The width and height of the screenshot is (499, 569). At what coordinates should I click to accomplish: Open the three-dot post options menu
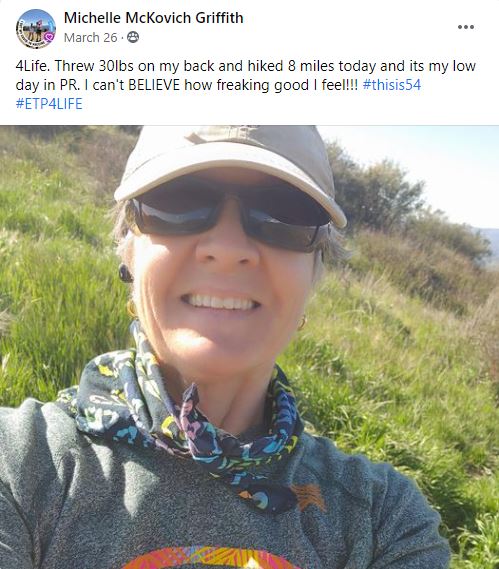[466, 27]
